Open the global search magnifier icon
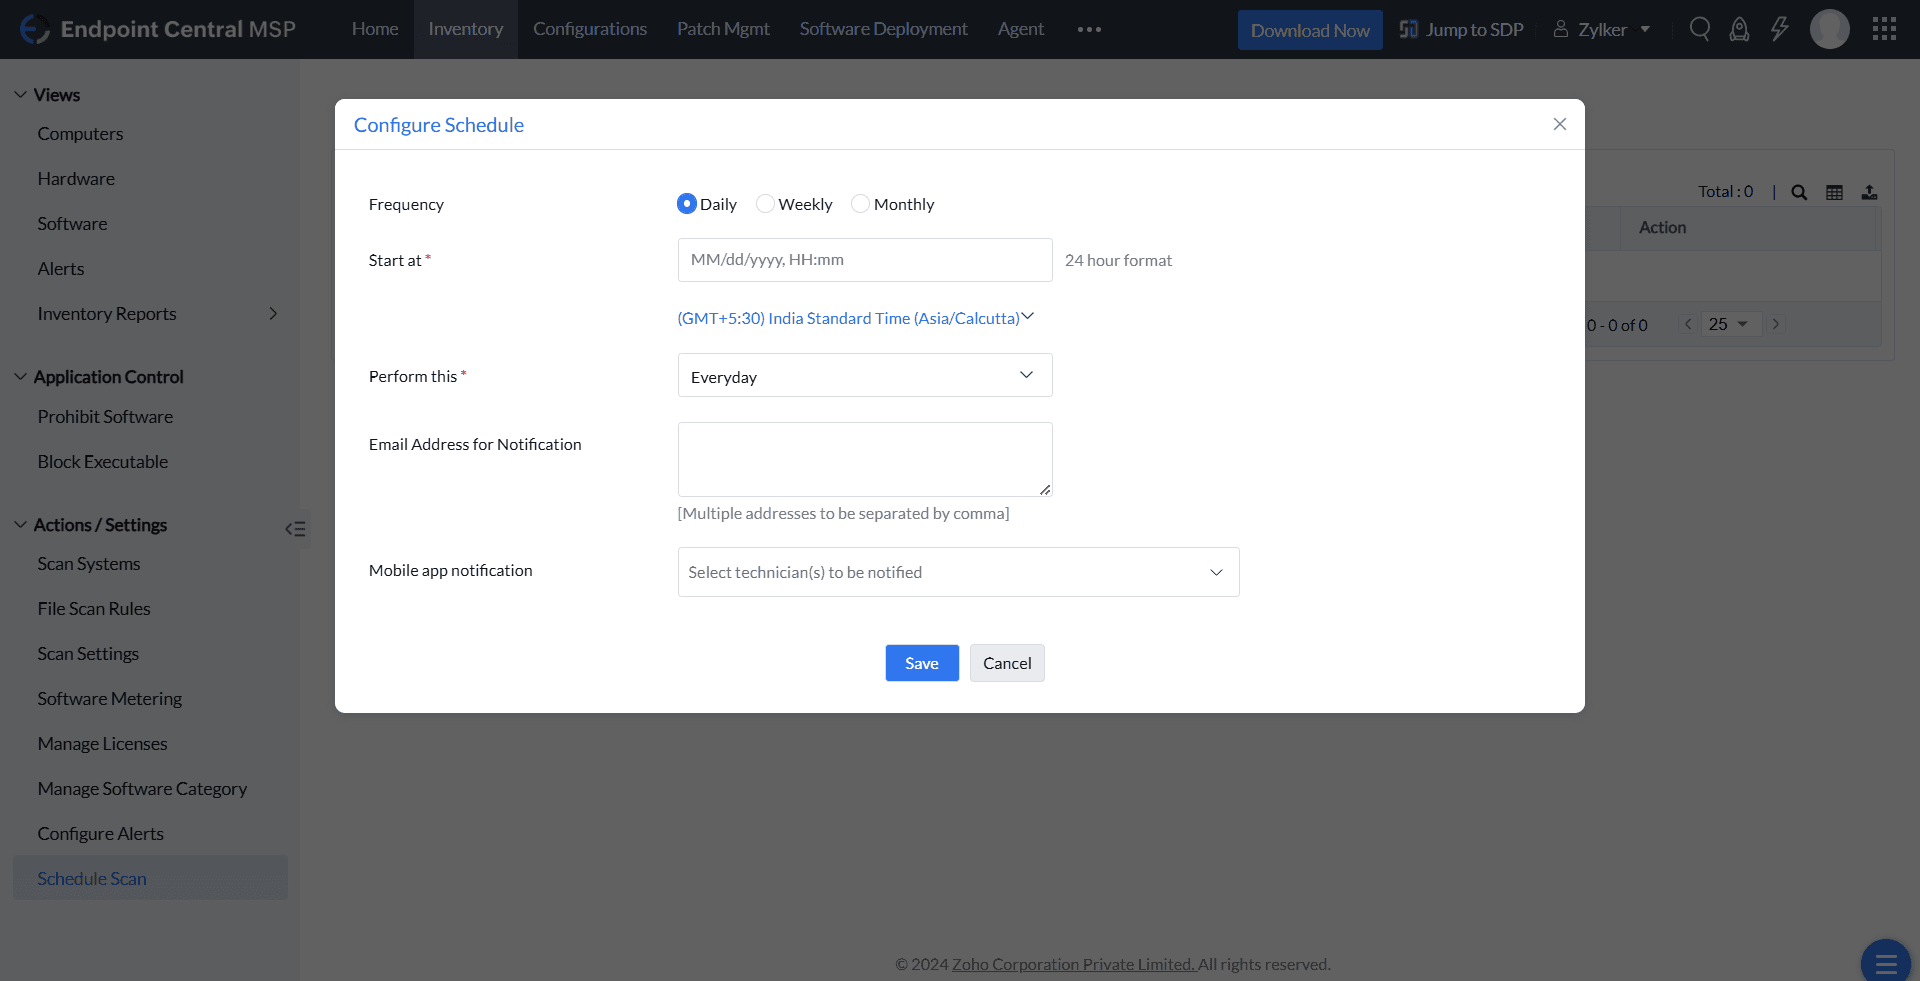Image resolution: width=1920 pixels, height=981 pixels. pyautogui.click(x=1699, y=29)
